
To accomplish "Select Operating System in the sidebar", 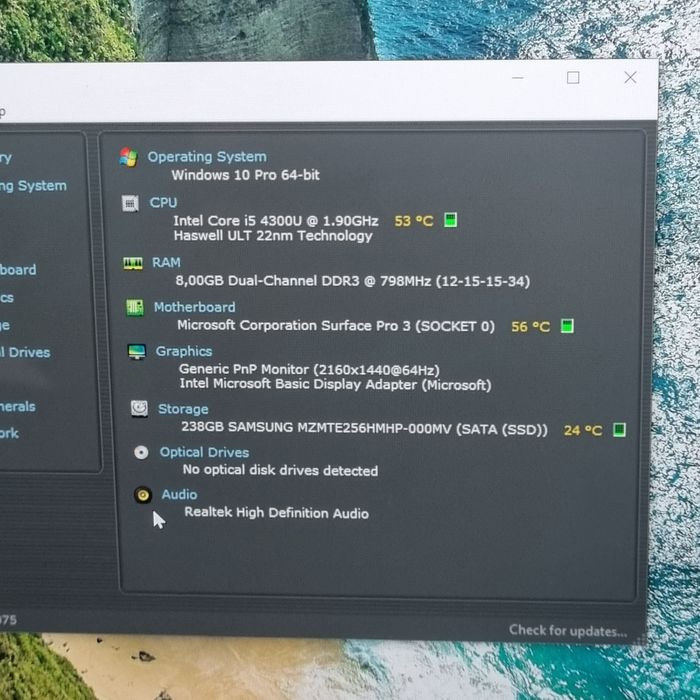I will [x=33, y=186].
